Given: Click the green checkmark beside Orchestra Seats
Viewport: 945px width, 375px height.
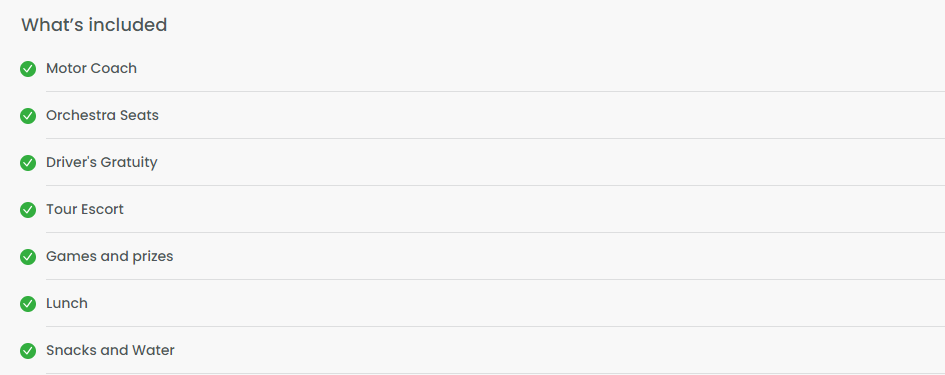Looking at the screenshot, I should (28, 116).
